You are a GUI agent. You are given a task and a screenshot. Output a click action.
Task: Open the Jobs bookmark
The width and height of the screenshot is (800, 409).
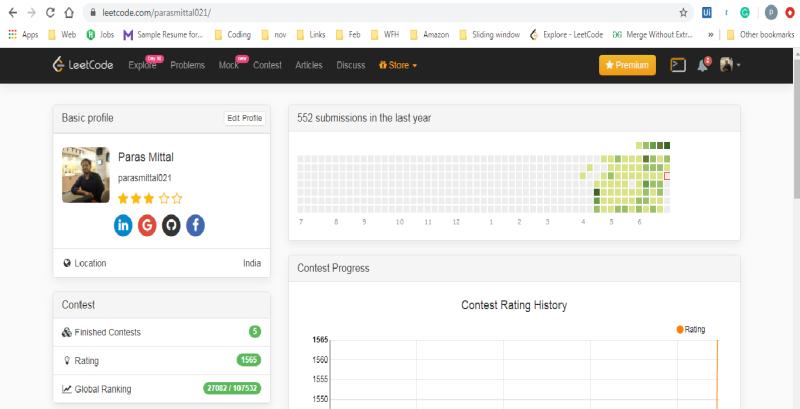click(100, 35)
